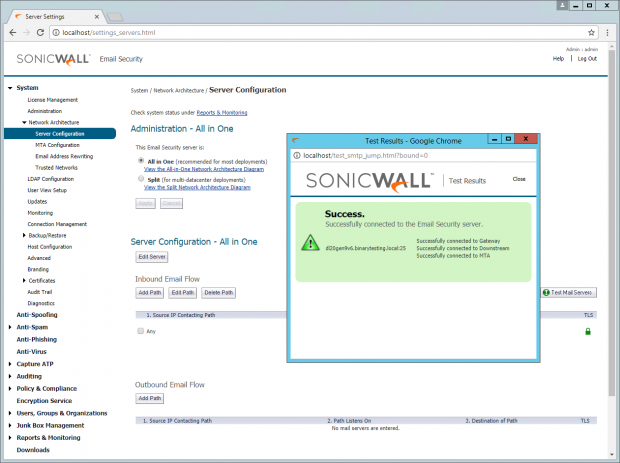Click the Apply button
The height and width of the screenshot is (463, 620).
coord(145,204)
